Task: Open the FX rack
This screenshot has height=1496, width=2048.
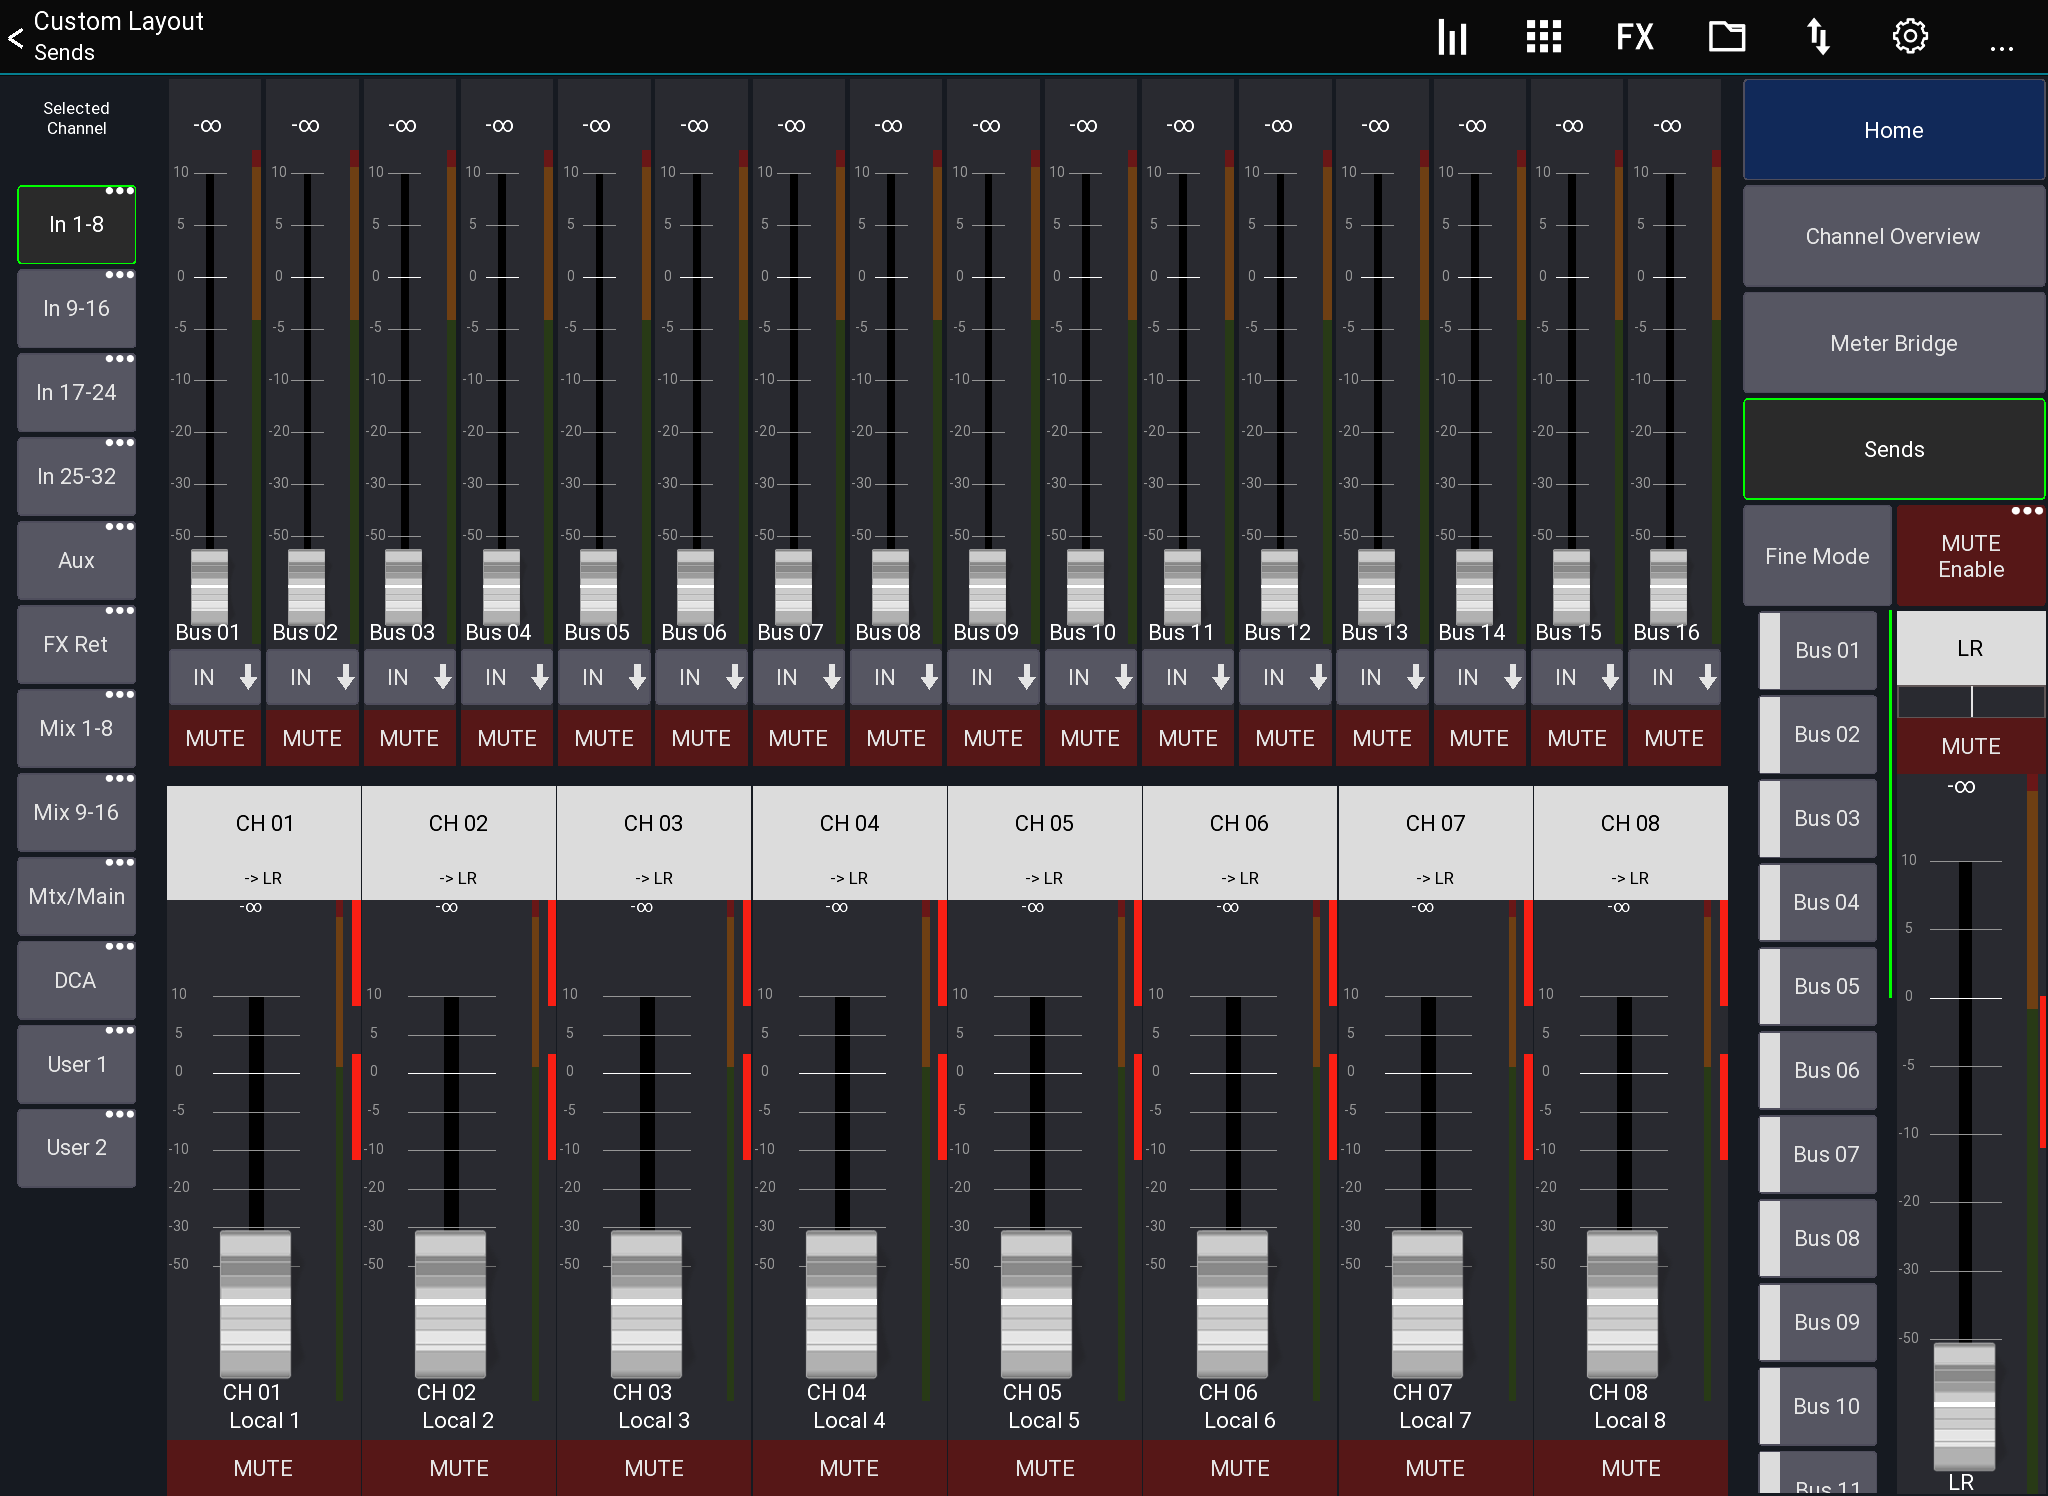Action: 1634,36
